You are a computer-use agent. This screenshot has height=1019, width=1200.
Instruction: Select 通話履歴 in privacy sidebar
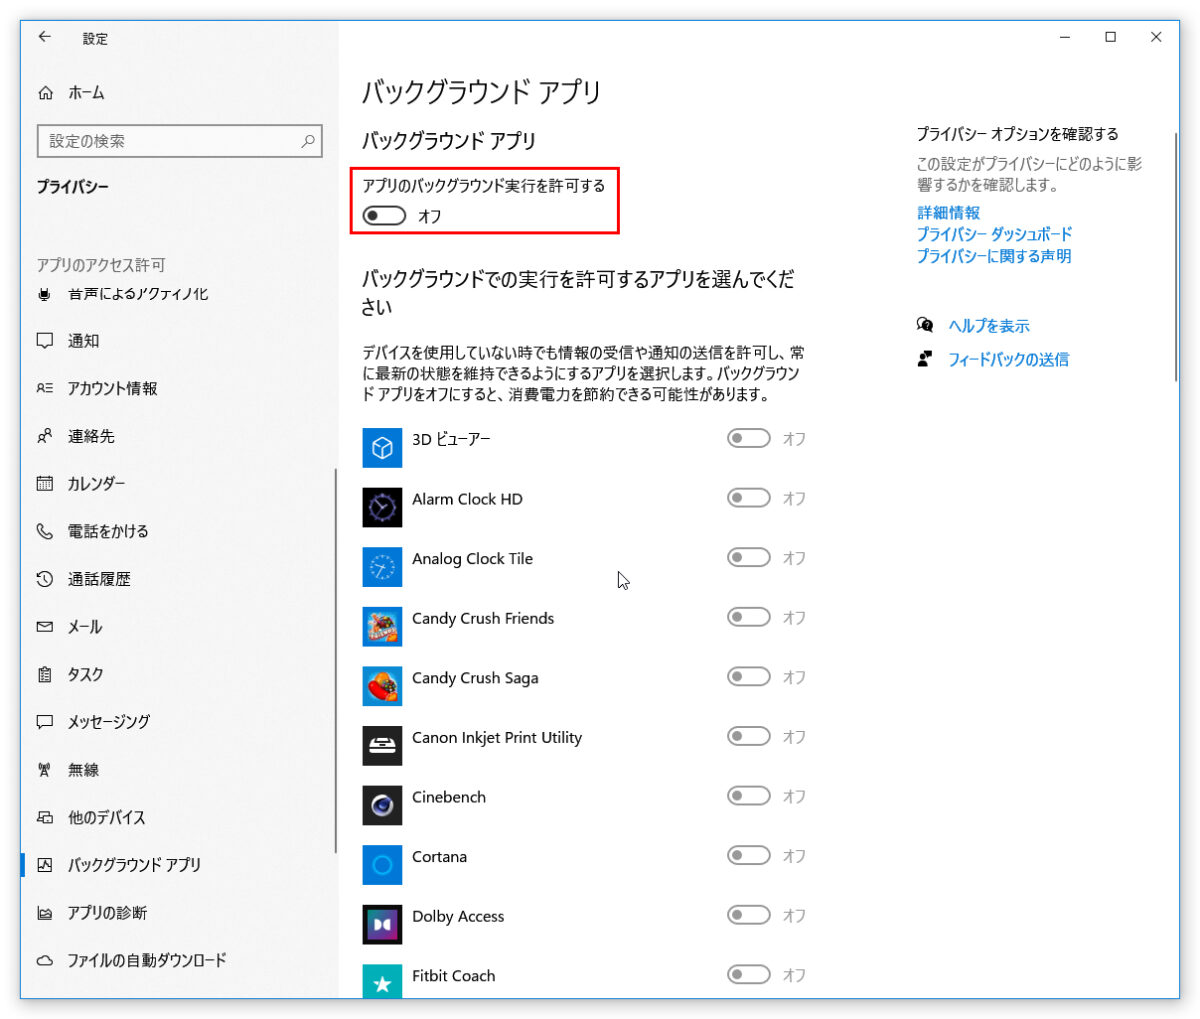(x=180, y=579)
